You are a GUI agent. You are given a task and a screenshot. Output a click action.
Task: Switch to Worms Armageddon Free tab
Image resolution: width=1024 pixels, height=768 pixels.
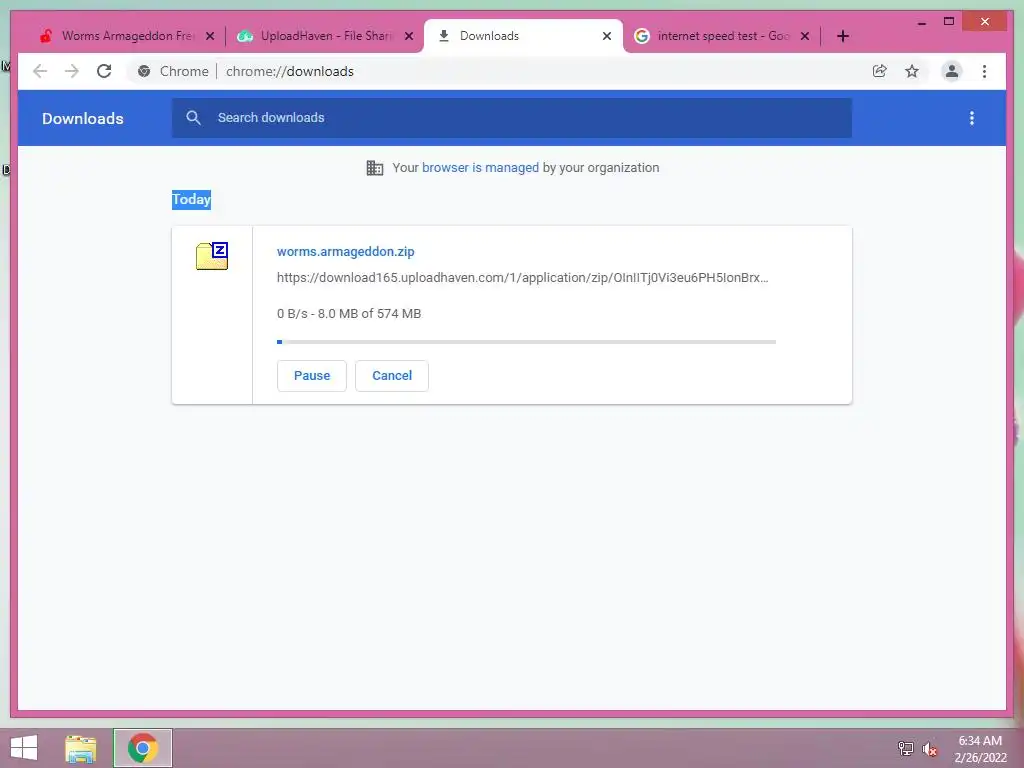(x=127, y=36)
